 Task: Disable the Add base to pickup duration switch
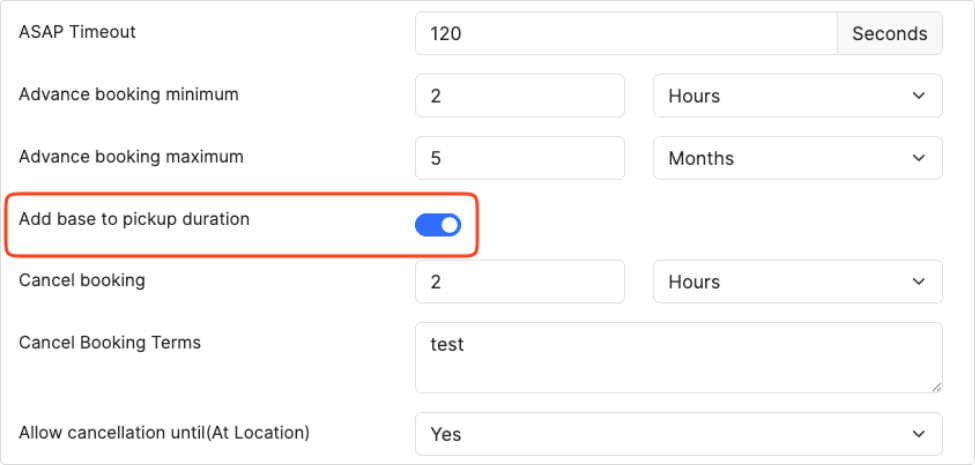(438, 225)
